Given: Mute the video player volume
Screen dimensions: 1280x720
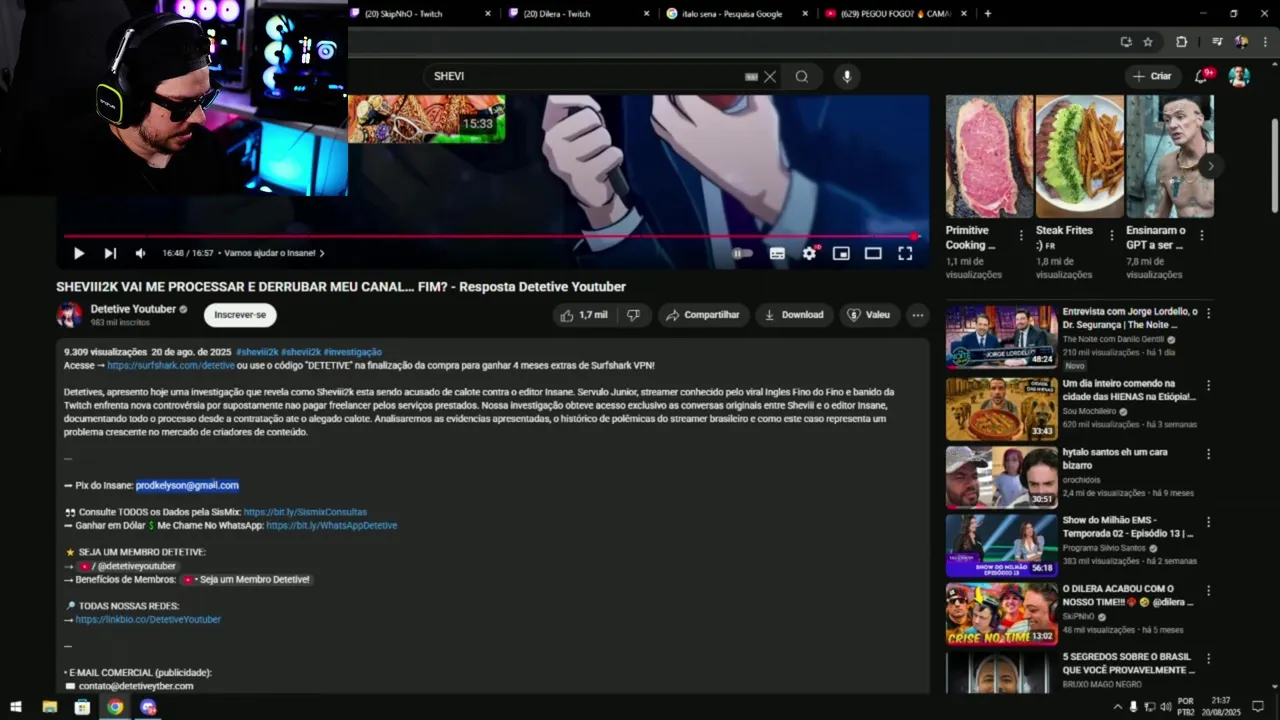Looking at the screenshot, I should click(140, 253).
